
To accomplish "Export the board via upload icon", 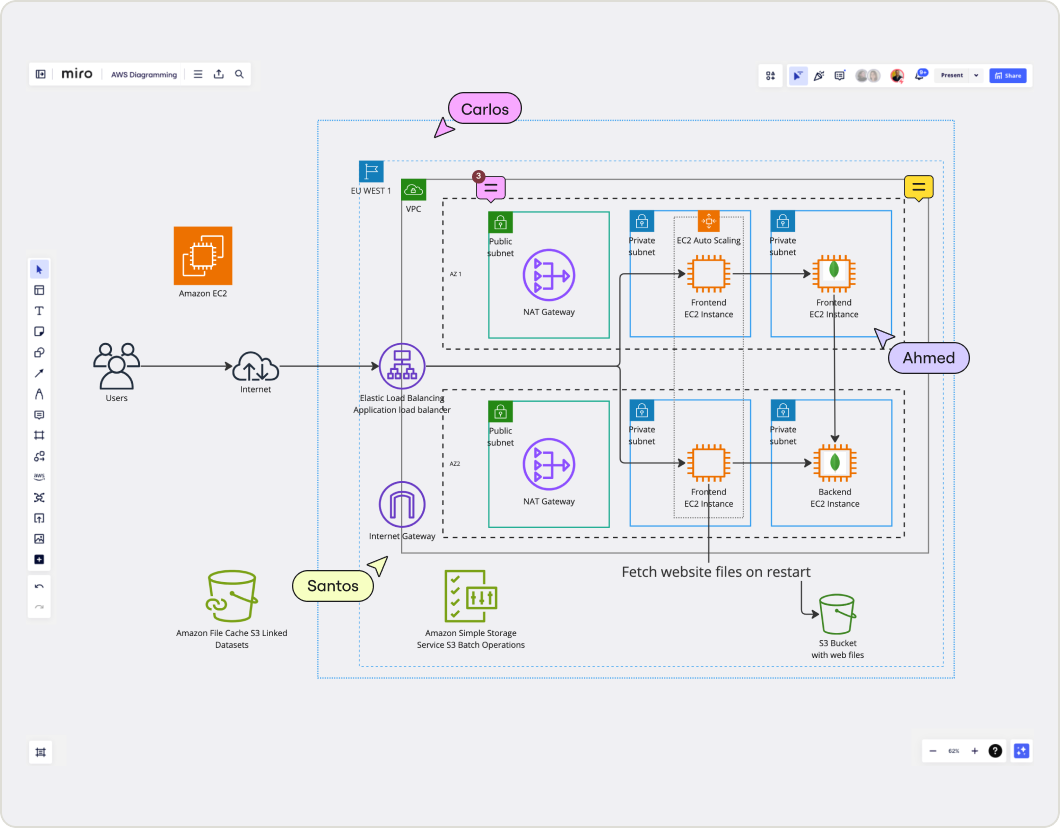I will [x=218, y=74].
